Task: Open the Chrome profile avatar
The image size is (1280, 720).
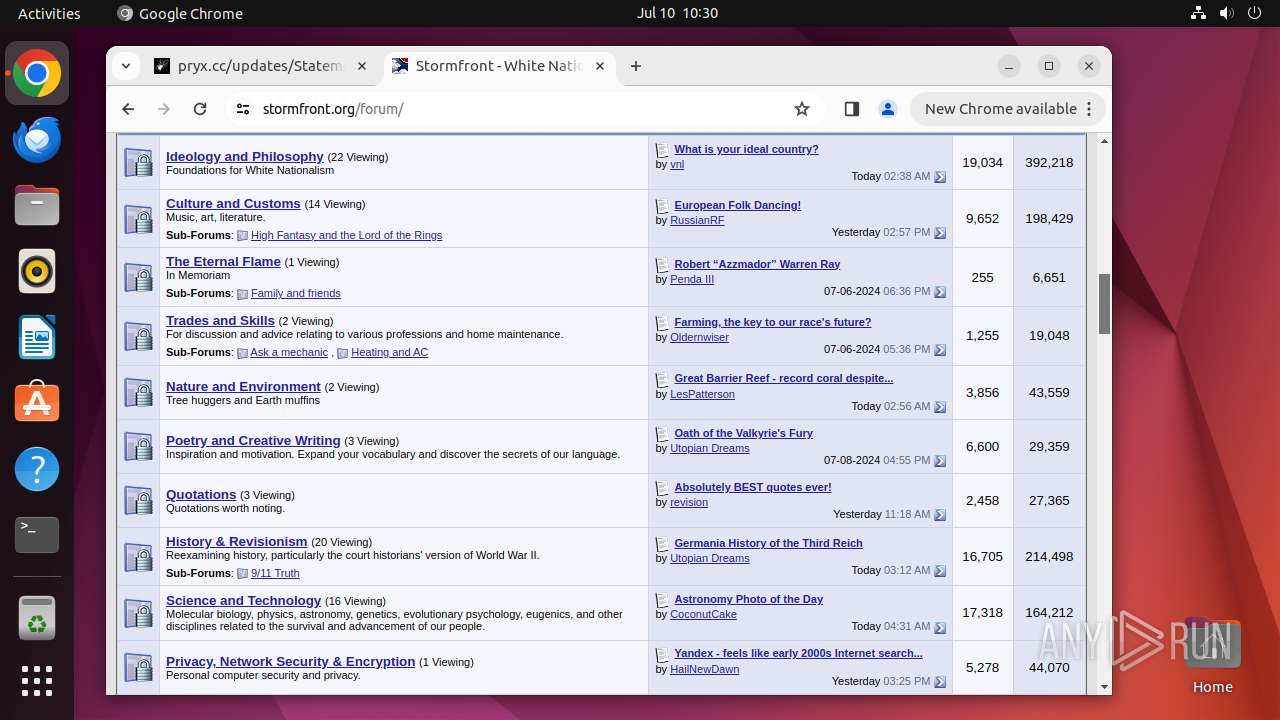Action: coord(888,109)
